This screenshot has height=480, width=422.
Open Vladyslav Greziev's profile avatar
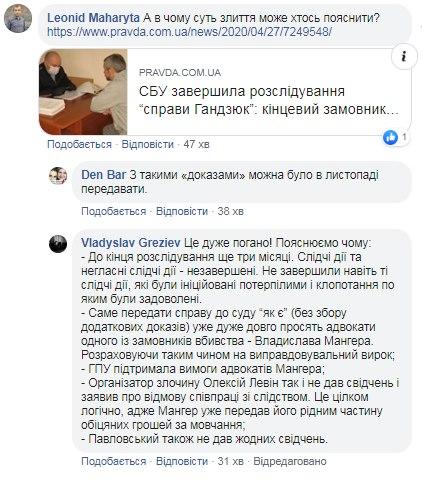[58, 244]
